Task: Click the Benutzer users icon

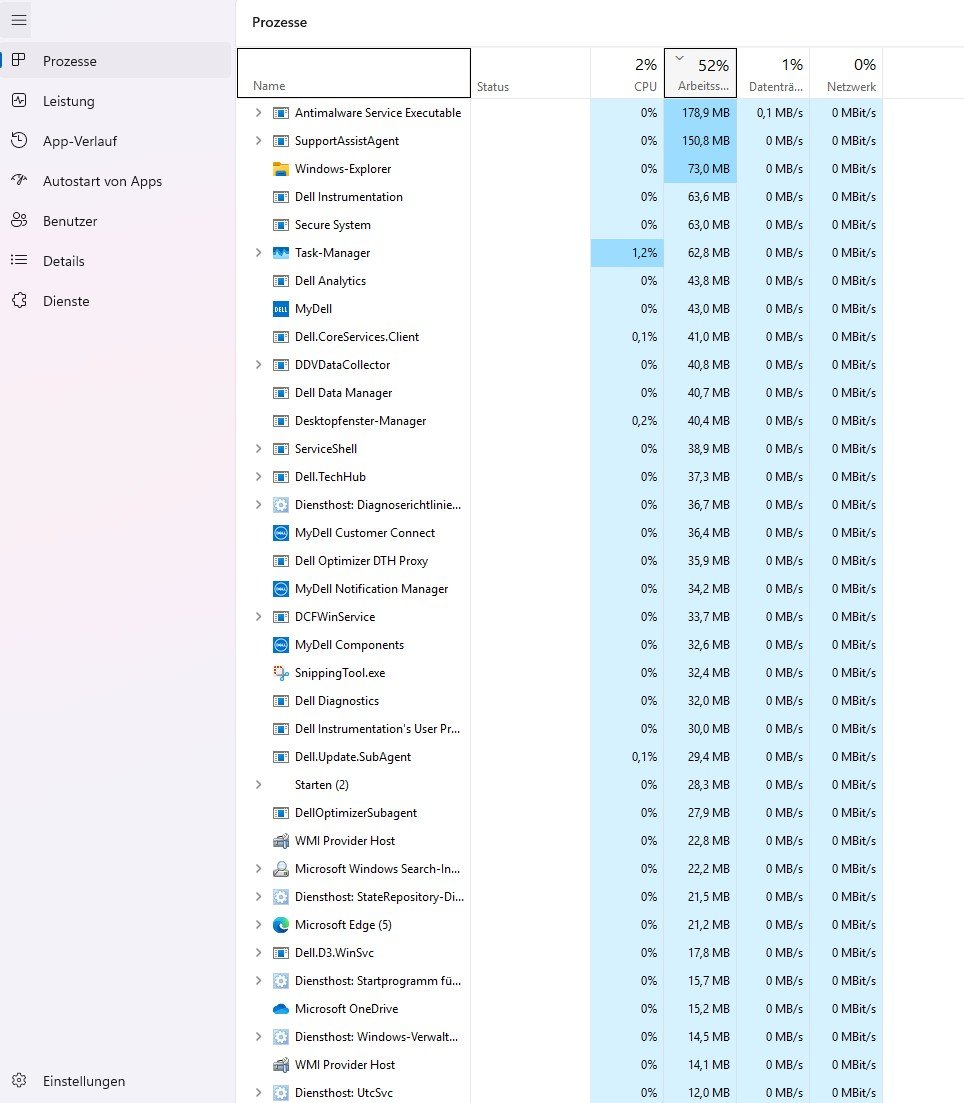Action: click(x=19, y=221)
